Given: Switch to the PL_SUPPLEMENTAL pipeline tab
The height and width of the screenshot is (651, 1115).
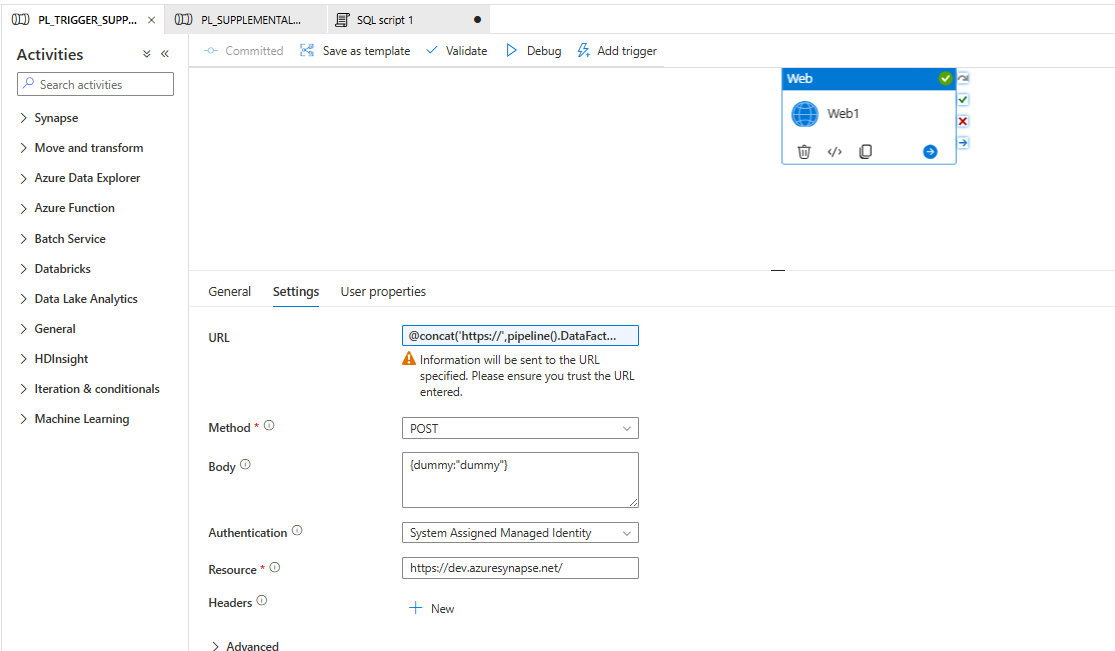Looking at the screenshot, I should pos(245,20).
